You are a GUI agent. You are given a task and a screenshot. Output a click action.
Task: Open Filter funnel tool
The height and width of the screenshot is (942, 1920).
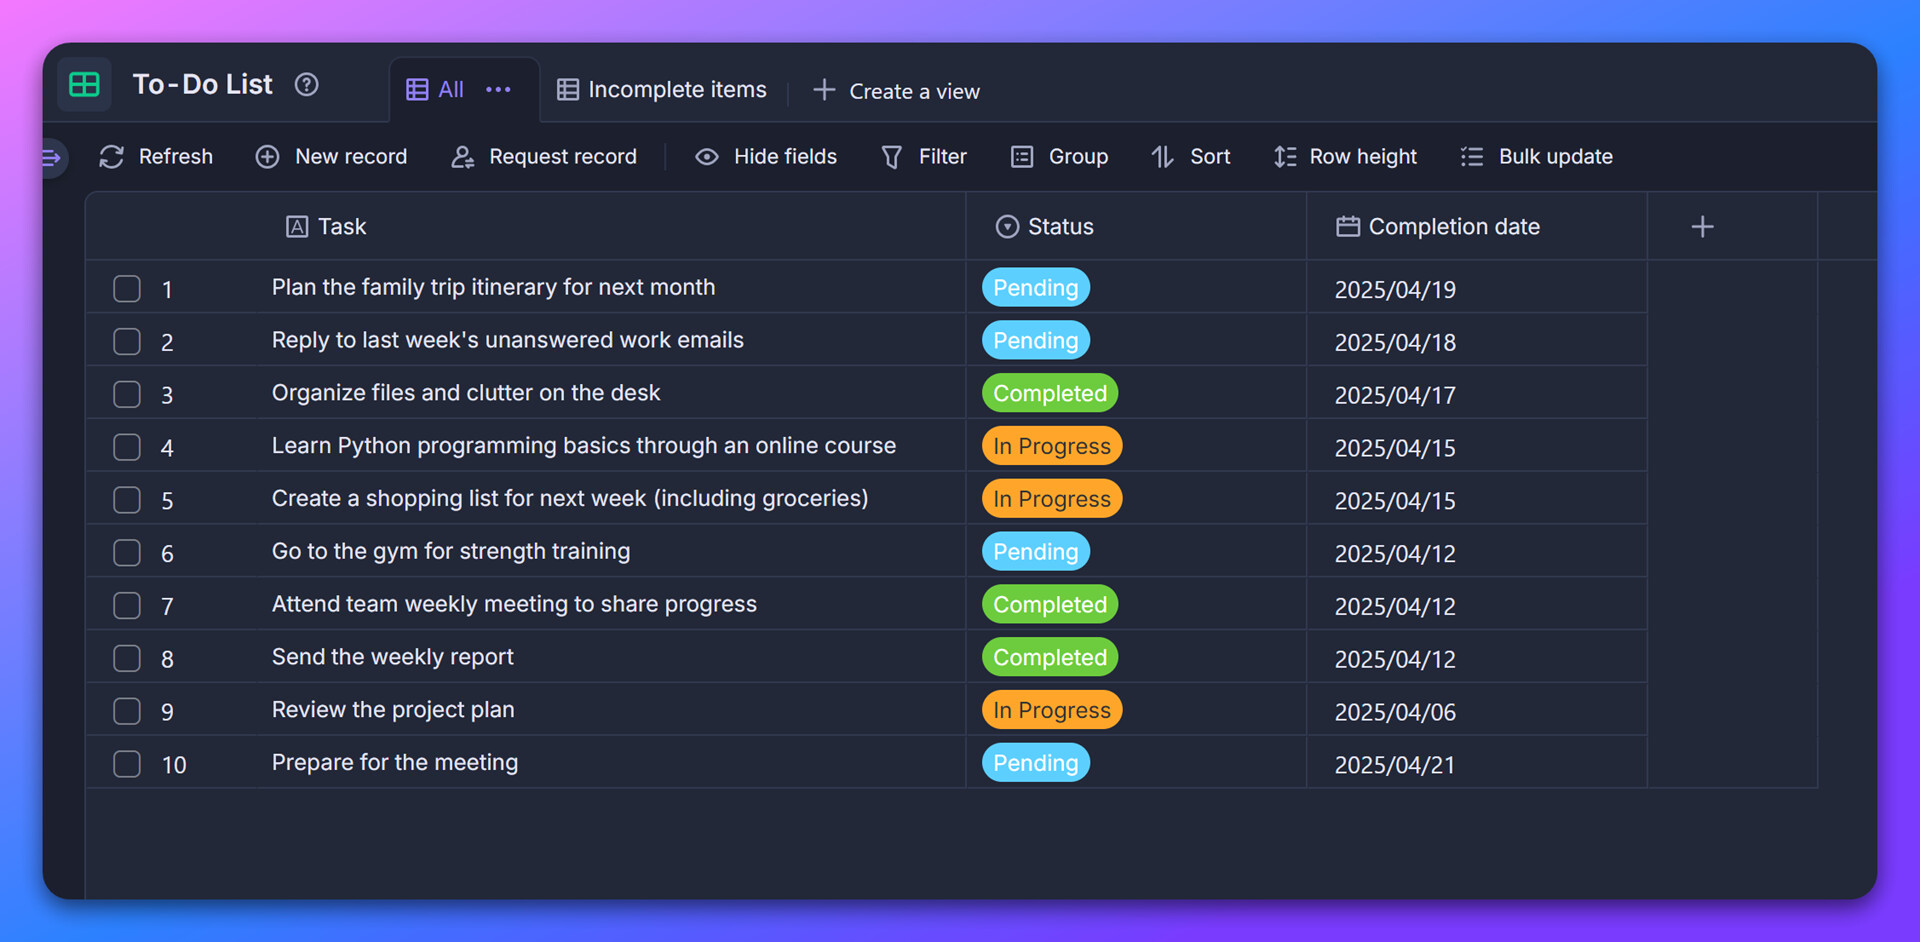click(x=923, y=157)
